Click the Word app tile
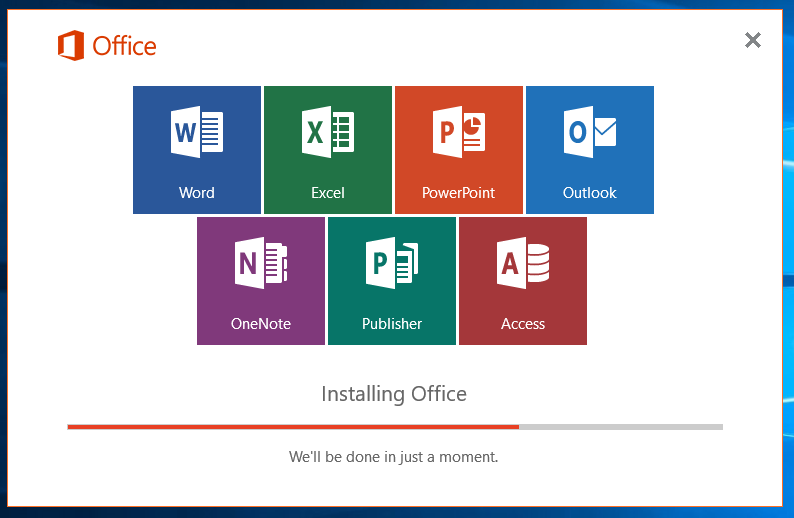The height and width of the screenshot is (518, 794). 196,150
